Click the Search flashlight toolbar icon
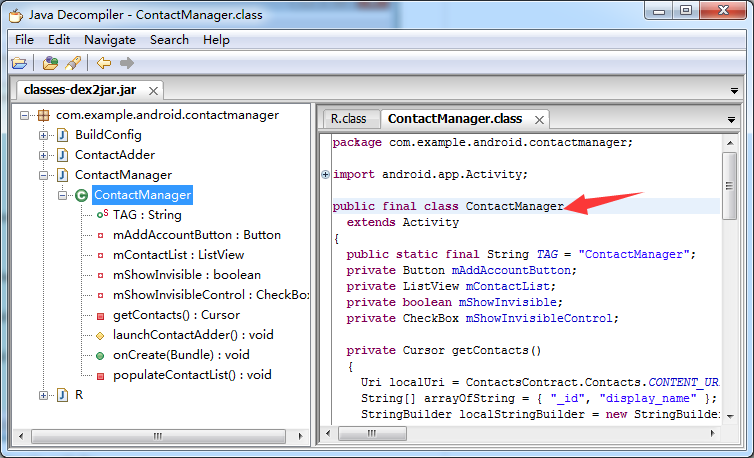The width and height of the screenshot is (754, 458). [x=73, y=63]
